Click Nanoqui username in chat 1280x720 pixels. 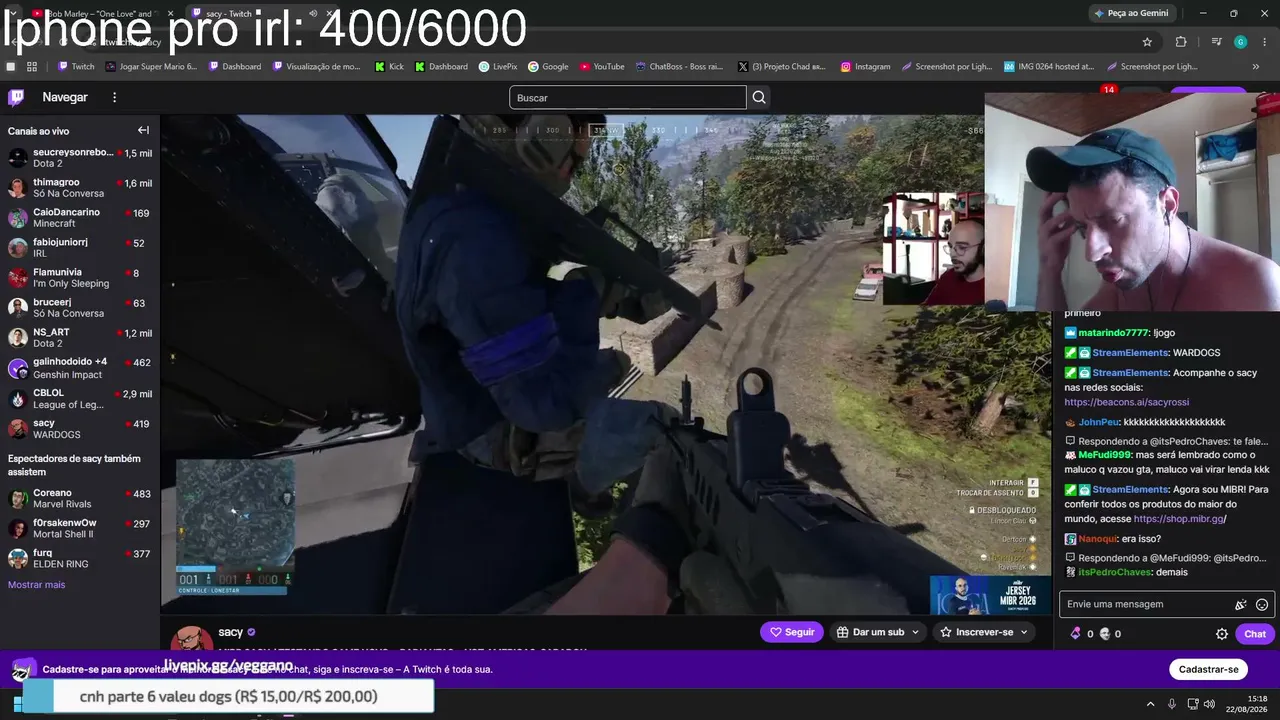[x=1097, y=539]
